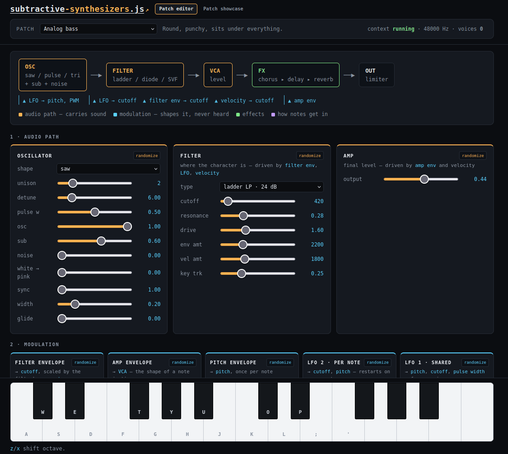Click velocity → cutoff modulation tag
The height and width of the screenshot is (454, 508).
244,101
